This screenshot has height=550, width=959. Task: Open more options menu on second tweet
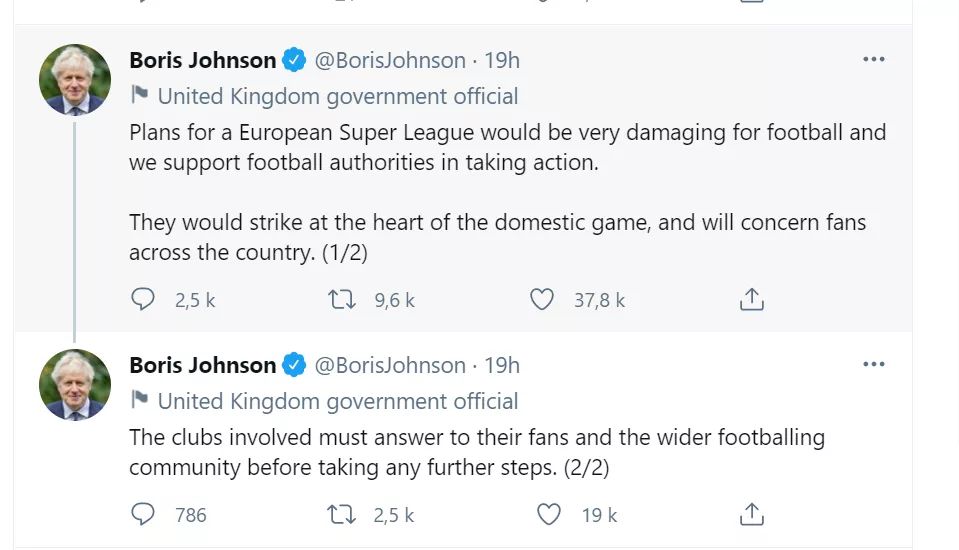click(873, 365)
